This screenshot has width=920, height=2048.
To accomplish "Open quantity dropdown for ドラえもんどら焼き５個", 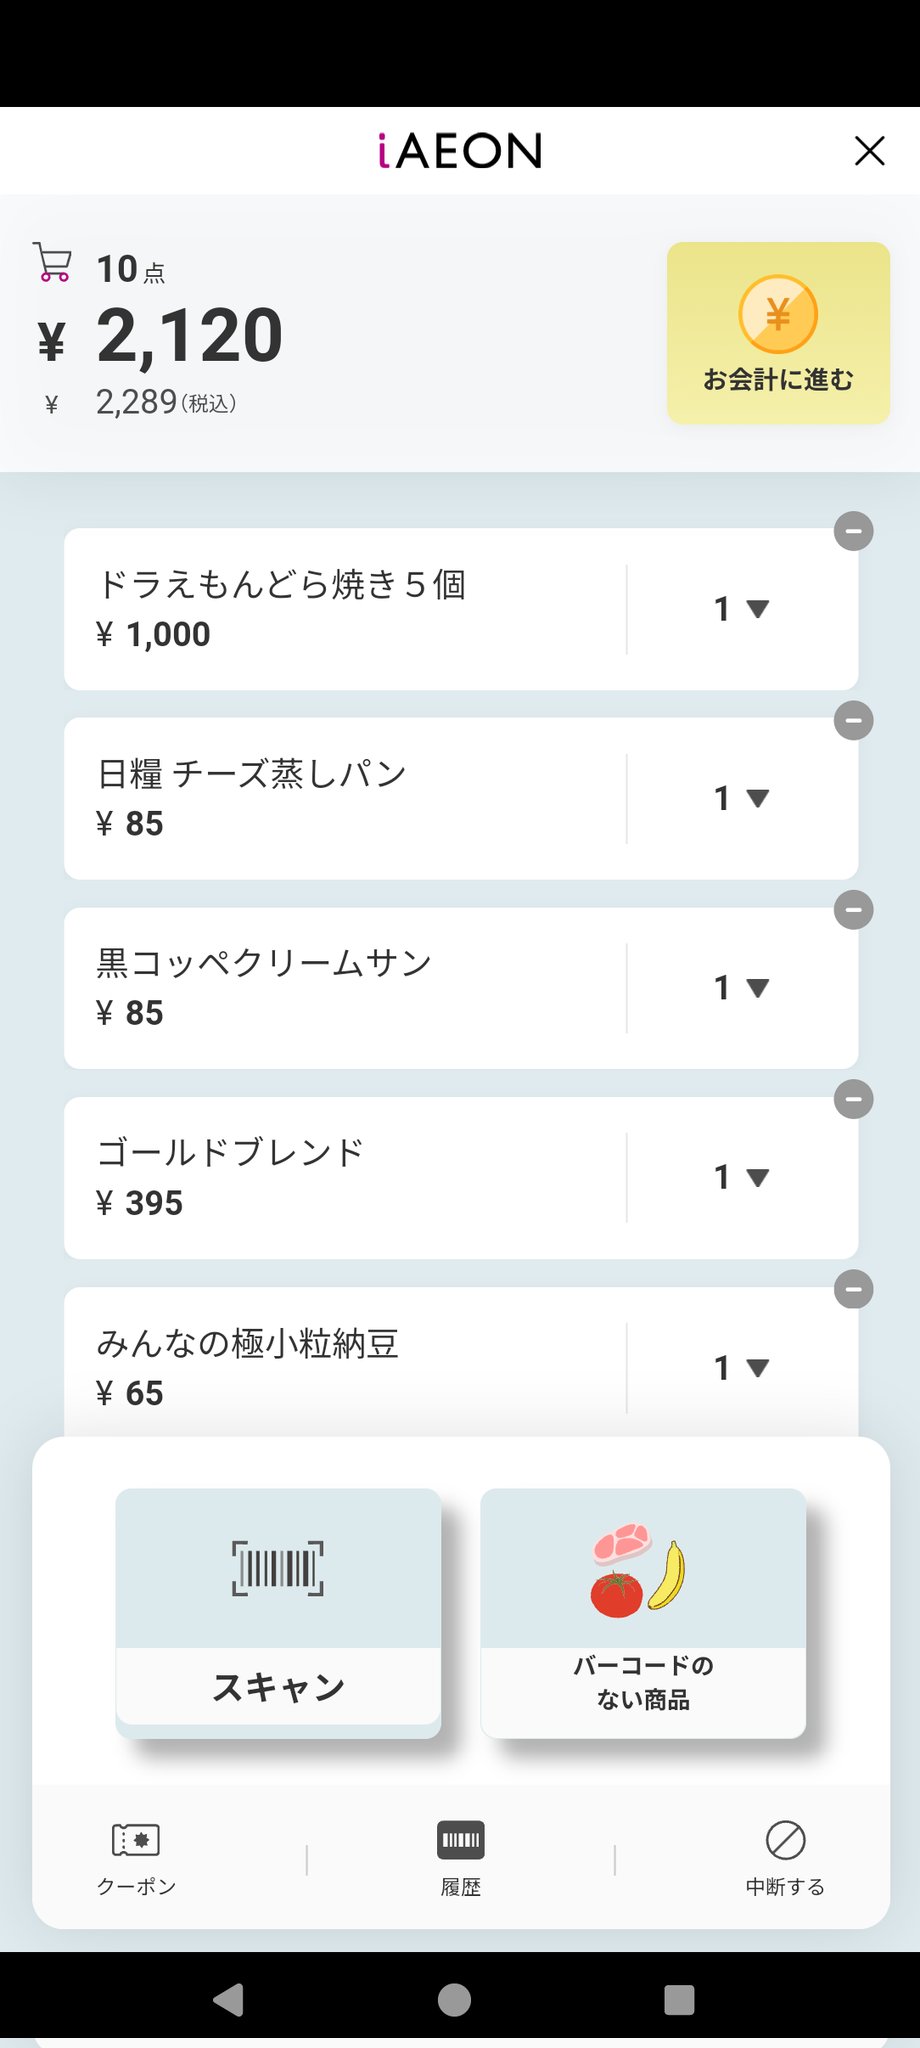I will click(x=741, y=609).
